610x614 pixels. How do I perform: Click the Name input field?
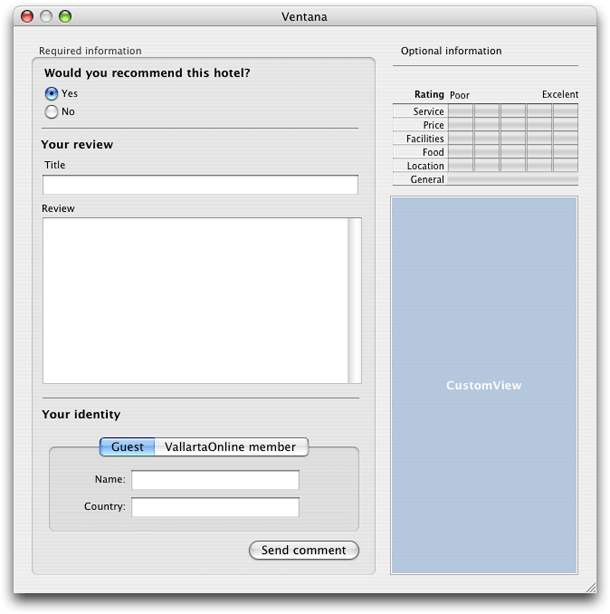click(x=215, y=480)
